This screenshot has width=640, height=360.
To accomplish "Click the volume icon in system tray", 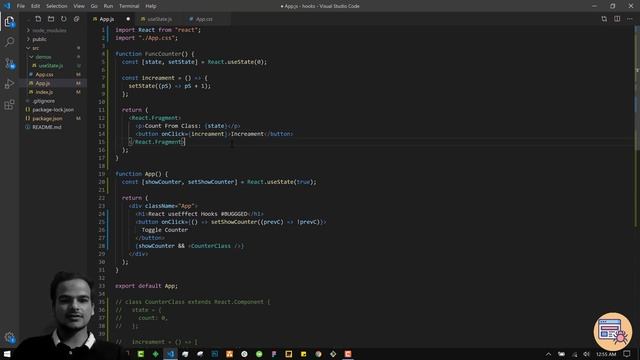I will [x=587, y=354].
